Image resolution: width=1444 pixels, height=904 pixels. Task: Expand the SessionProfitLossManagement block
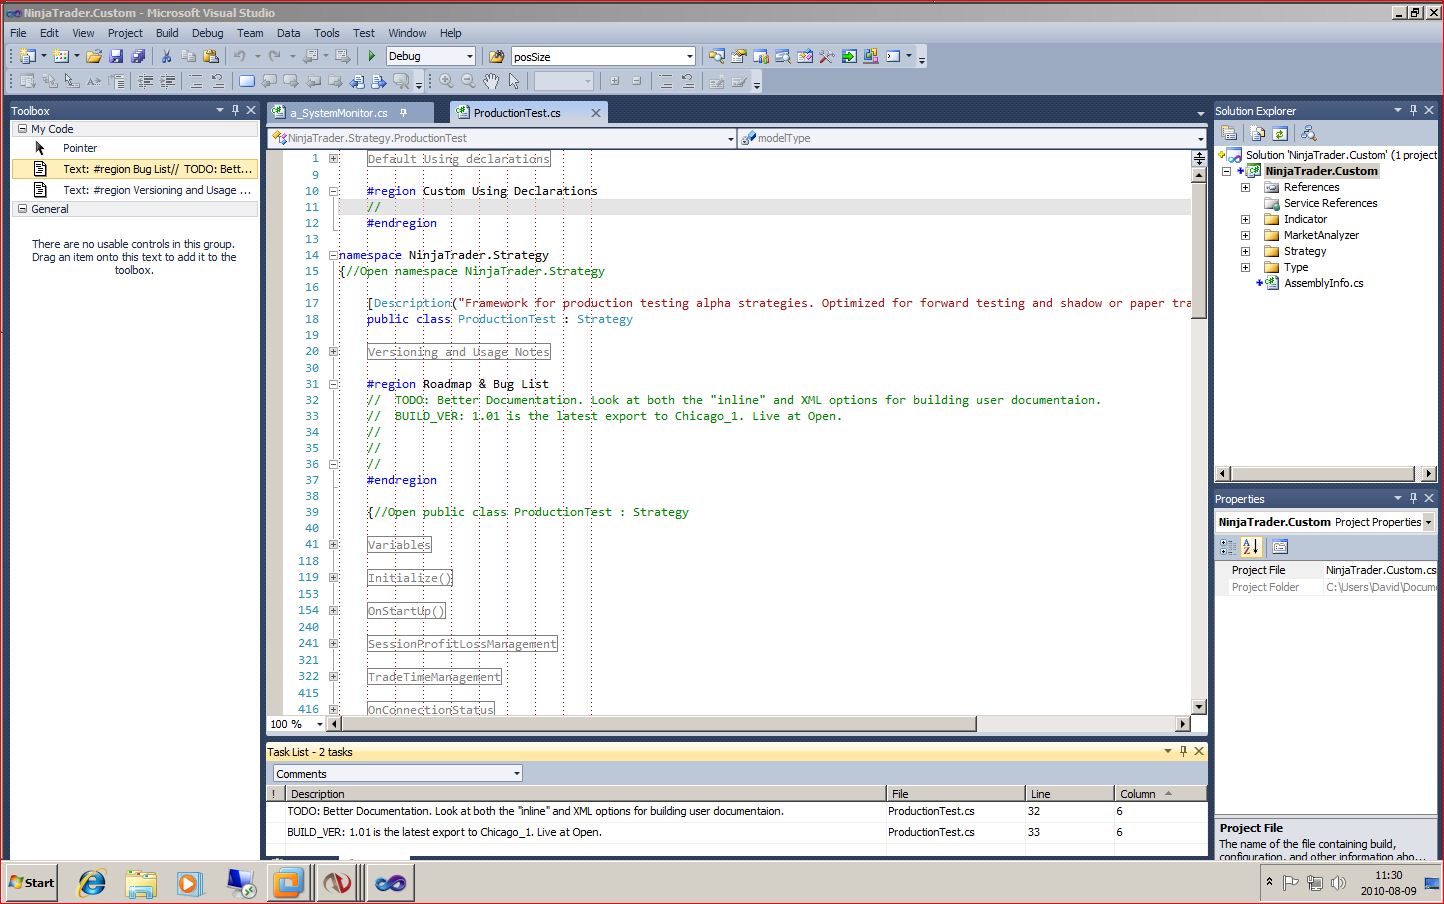point(334,643)
